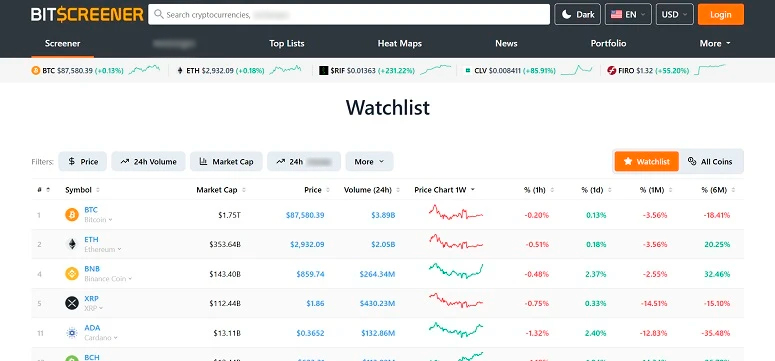This screenshot has height=361, width=775.
Task: Open the Heat Maps tab
Action: click(399, 44)
